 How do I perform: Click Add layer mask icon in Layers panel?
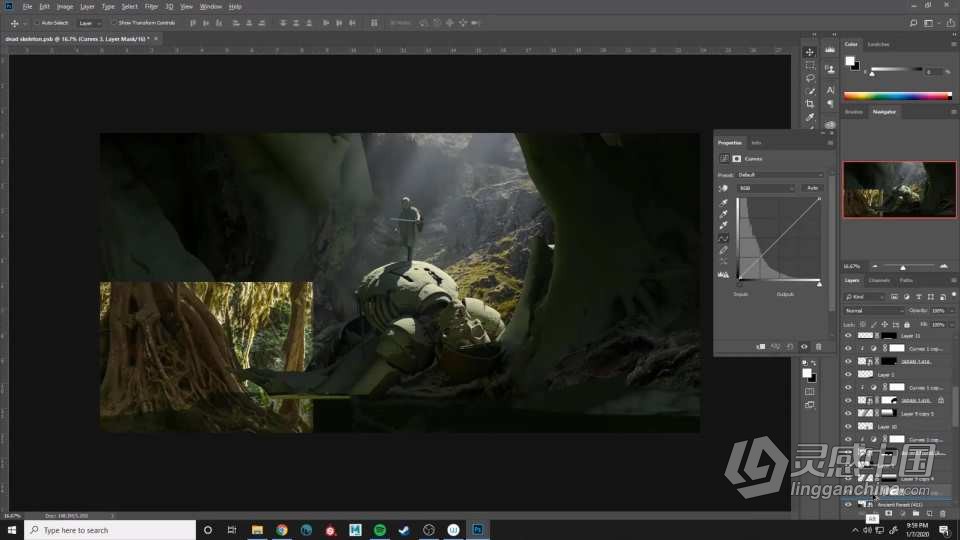[888, 514]
